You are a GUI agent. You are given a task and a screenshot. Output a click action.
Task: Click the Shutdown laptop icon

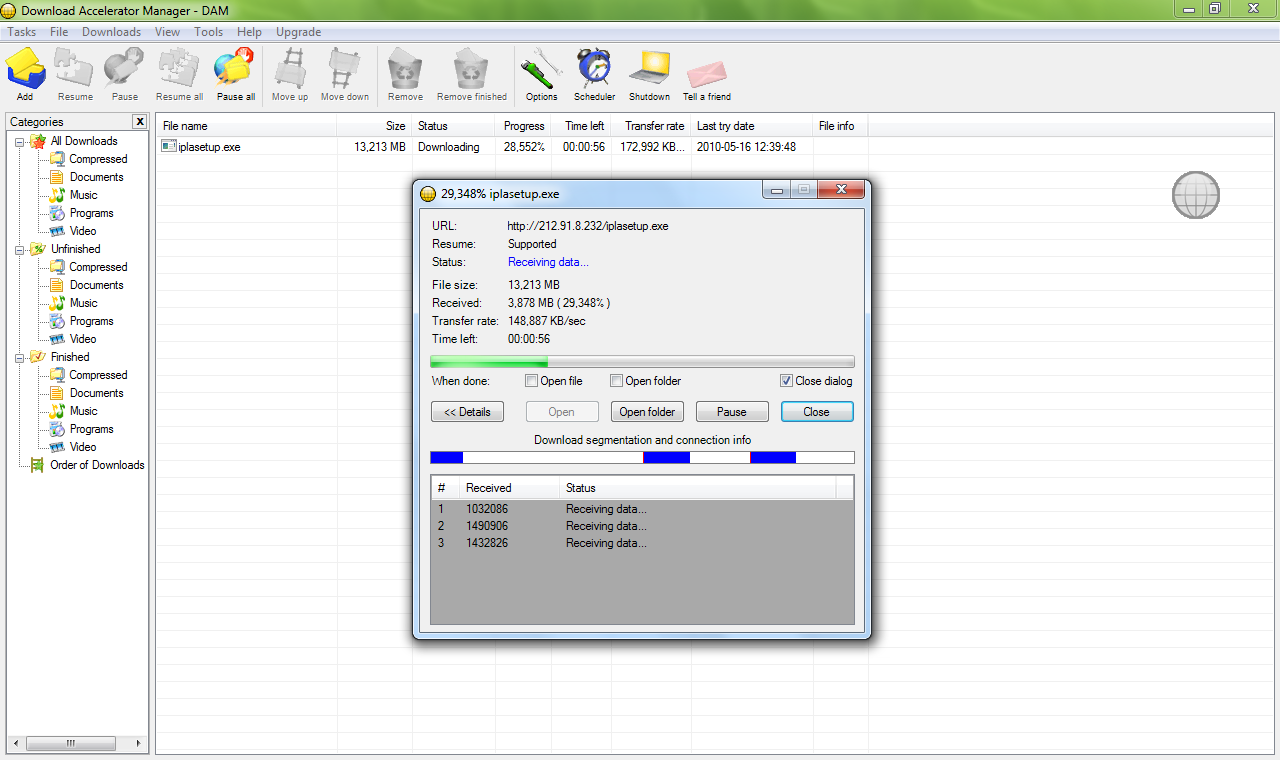(649, 69)
